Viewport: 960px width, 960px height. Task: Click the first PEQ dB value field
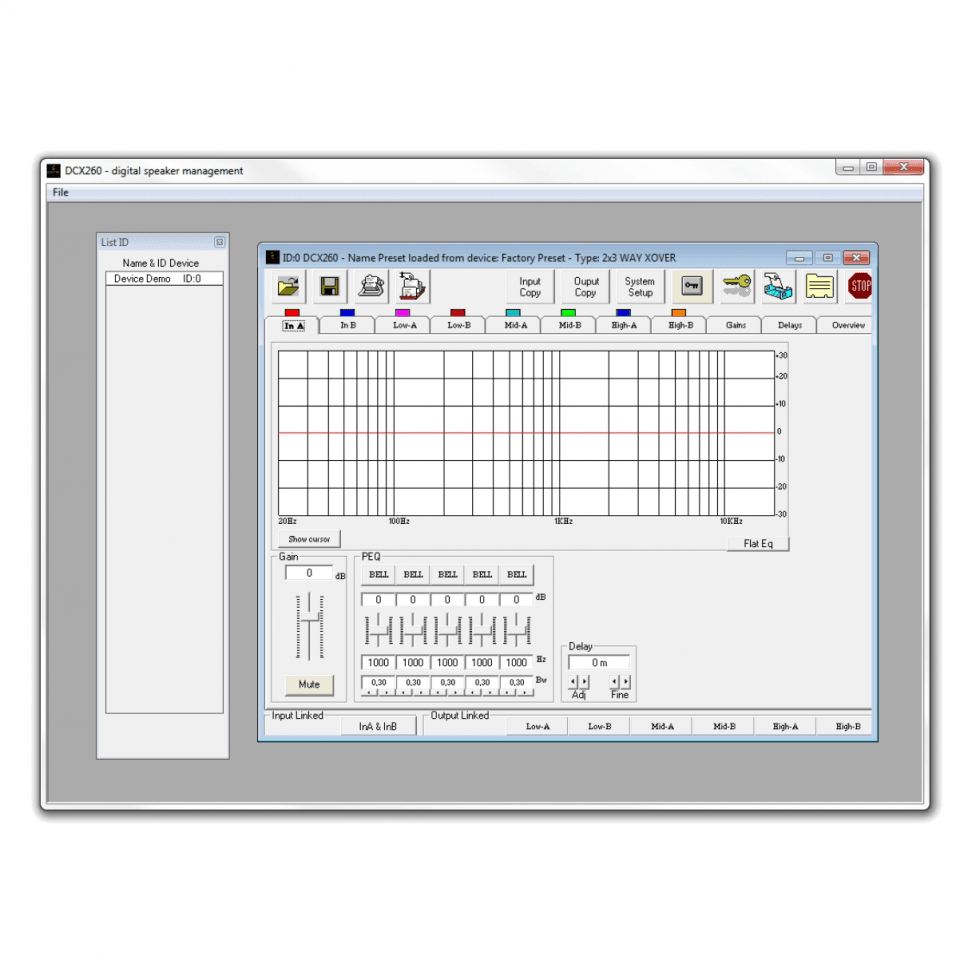coord(378,600)
